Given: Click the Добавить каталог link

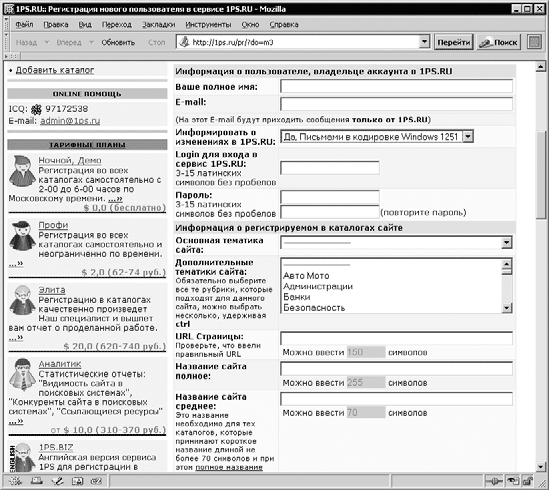Looking at the screenshot, I should point(55,70).
